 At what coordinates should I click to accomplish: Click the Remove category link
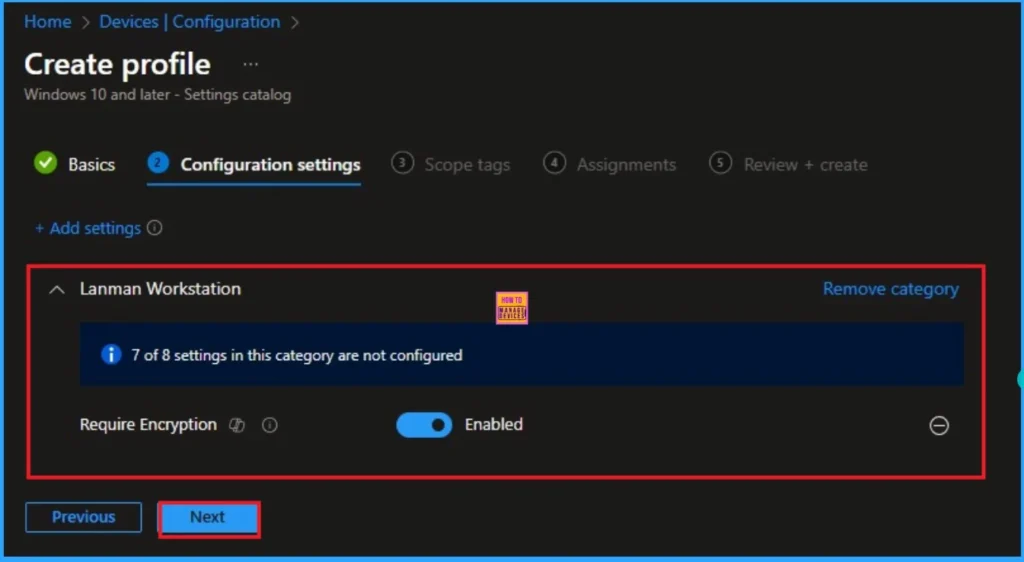click(890, 289)
